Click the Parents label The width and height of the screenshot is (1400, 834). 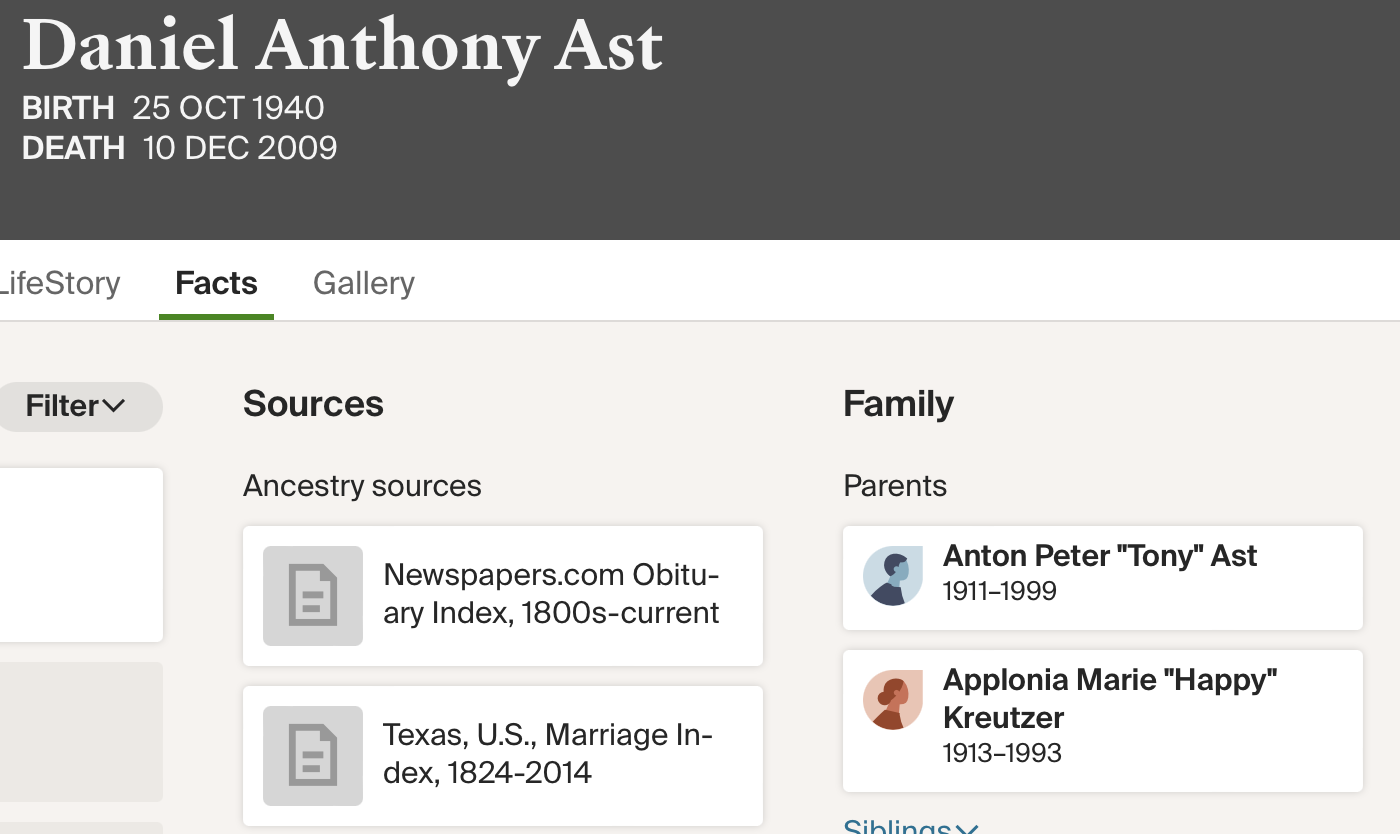coord(895,486)
